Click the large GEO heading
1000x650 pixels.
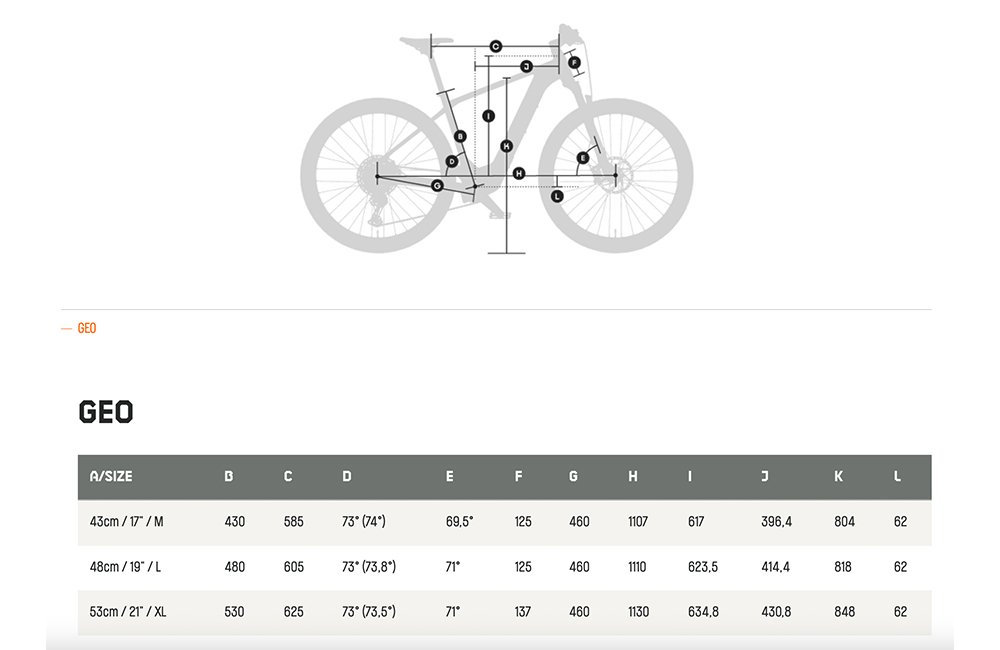click(x=106, y=412)
